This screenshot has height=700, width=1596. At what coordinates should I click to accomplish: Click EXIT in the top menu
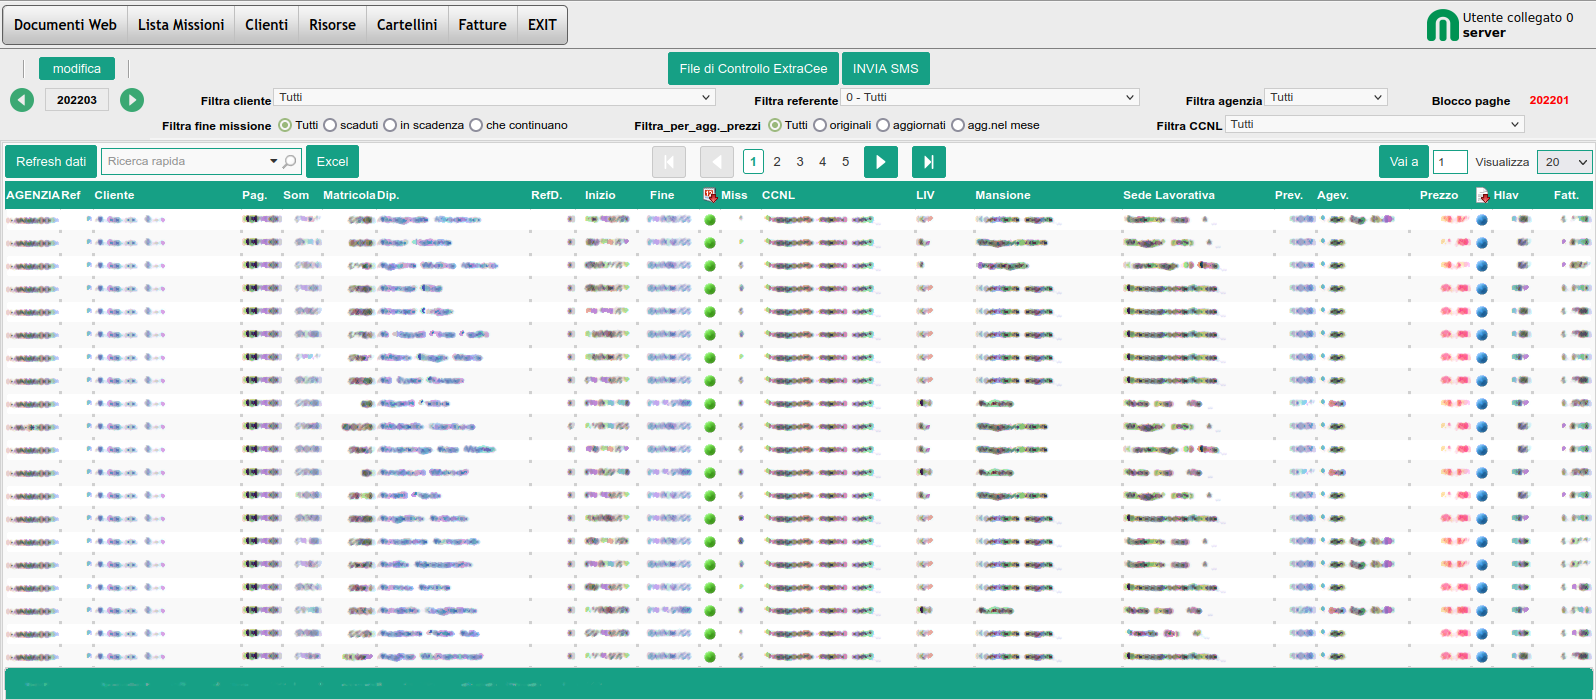(x=542, y=25)
